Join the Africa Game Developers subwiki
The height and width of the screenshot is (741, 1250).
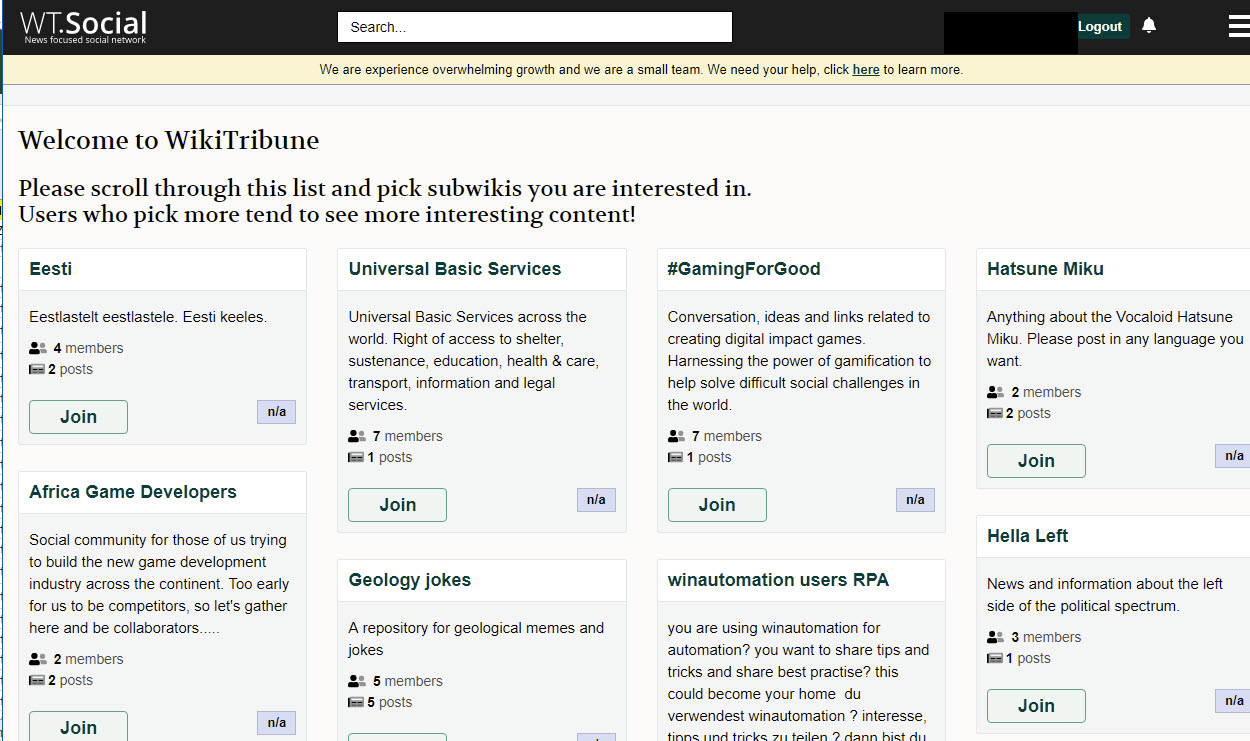[78, 727]
